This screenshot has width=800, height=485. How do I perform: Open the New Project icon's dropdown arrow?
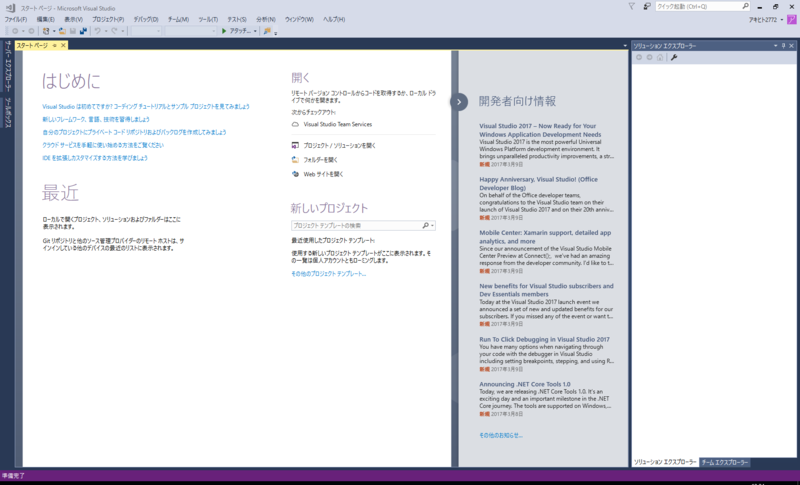tap(54, 31)
